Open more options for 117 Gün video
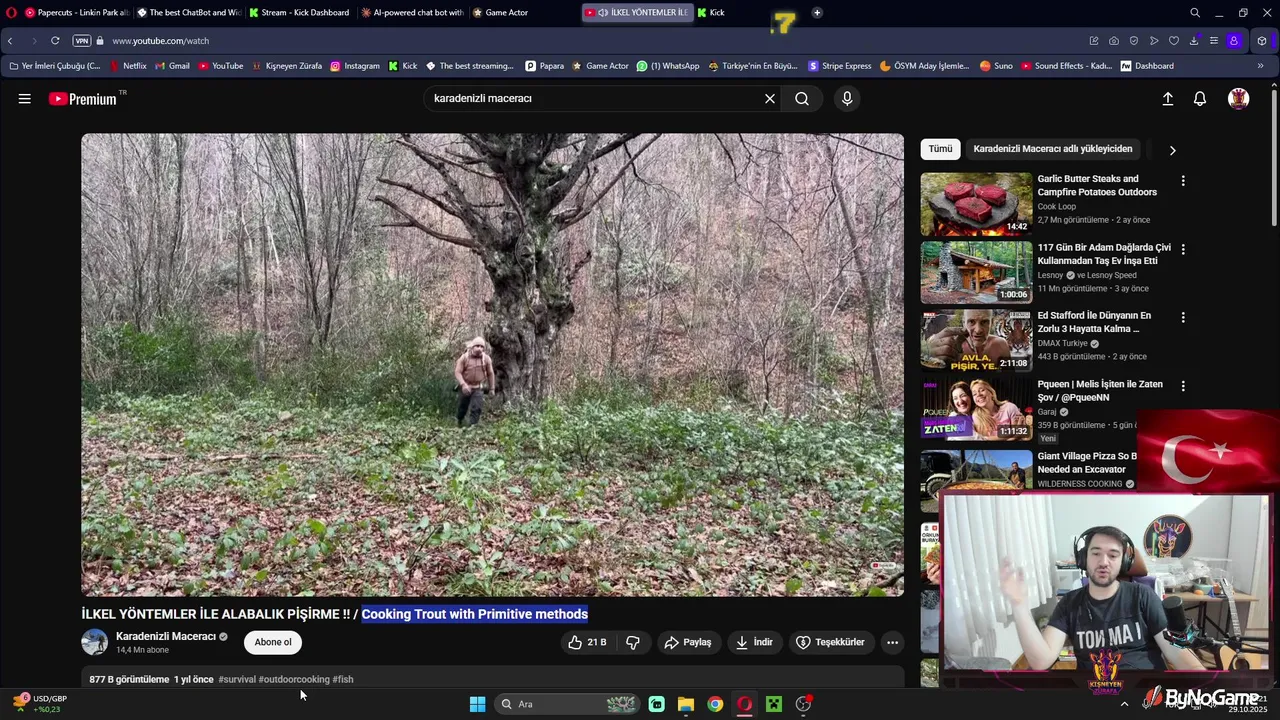 coord(1183,249)
